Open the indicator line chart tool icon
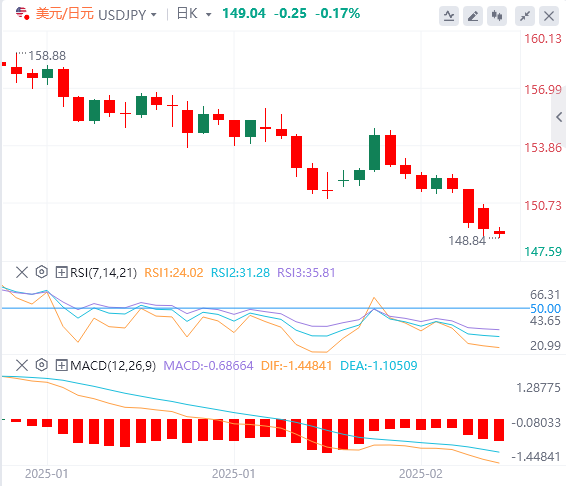Viewport: 566px width, 486px height. pos(449,16)
